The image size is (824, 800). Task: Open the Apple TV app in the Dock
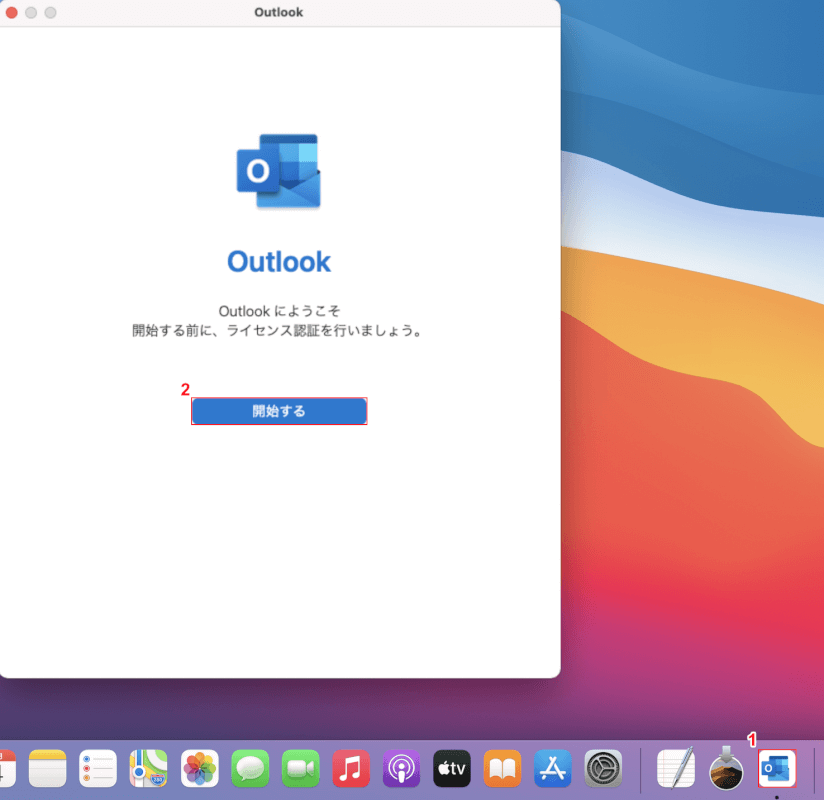pyautogui.click(x=452, y=768)
